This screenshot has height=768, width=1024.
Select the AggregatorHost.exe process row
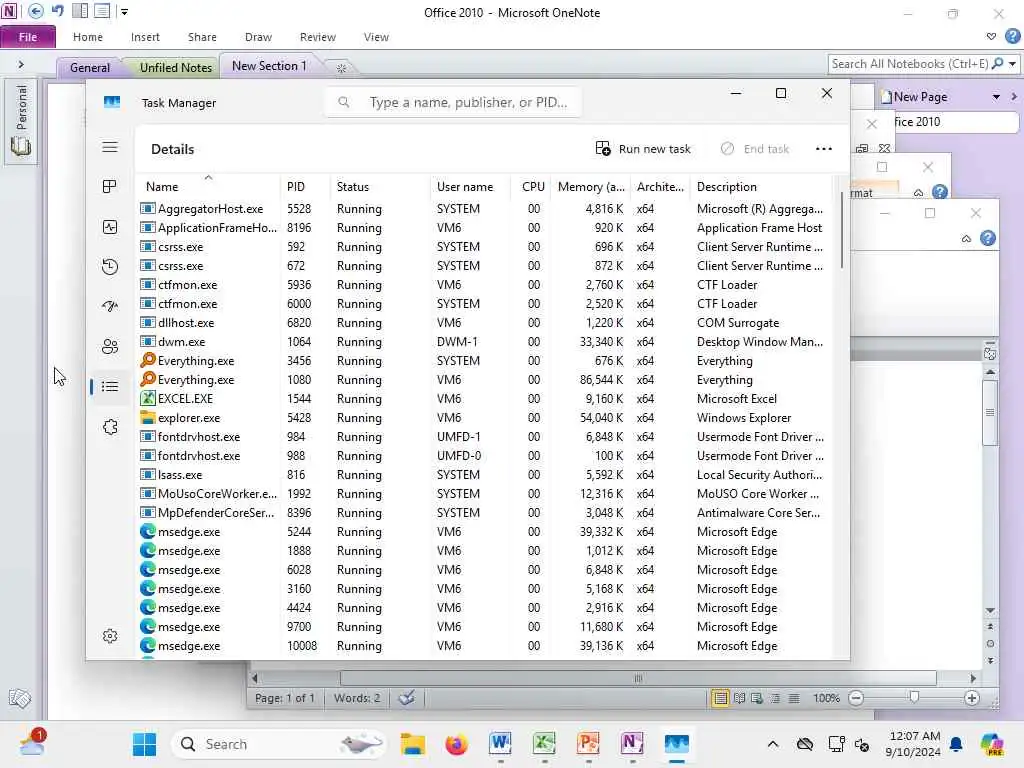(485, 209)
